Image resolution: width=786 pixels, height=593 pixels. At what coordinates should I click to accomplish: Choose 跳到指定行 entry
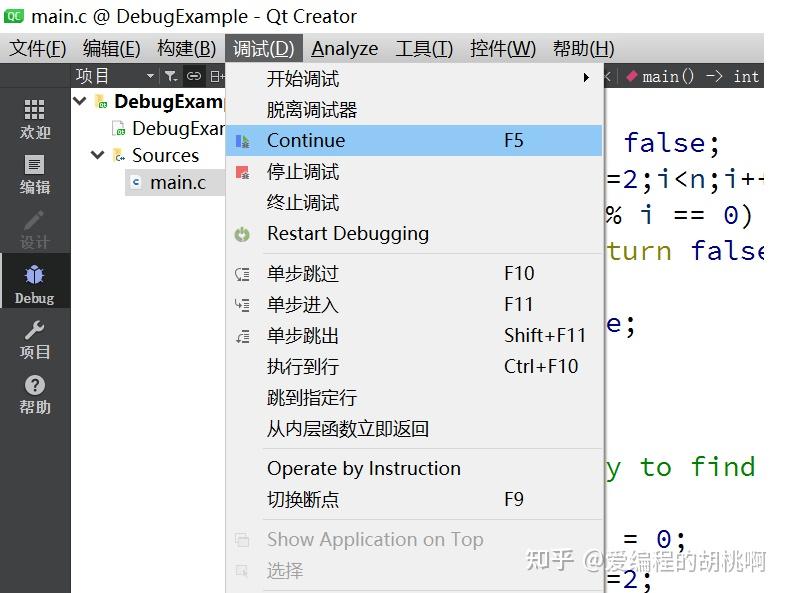(414, 398)
